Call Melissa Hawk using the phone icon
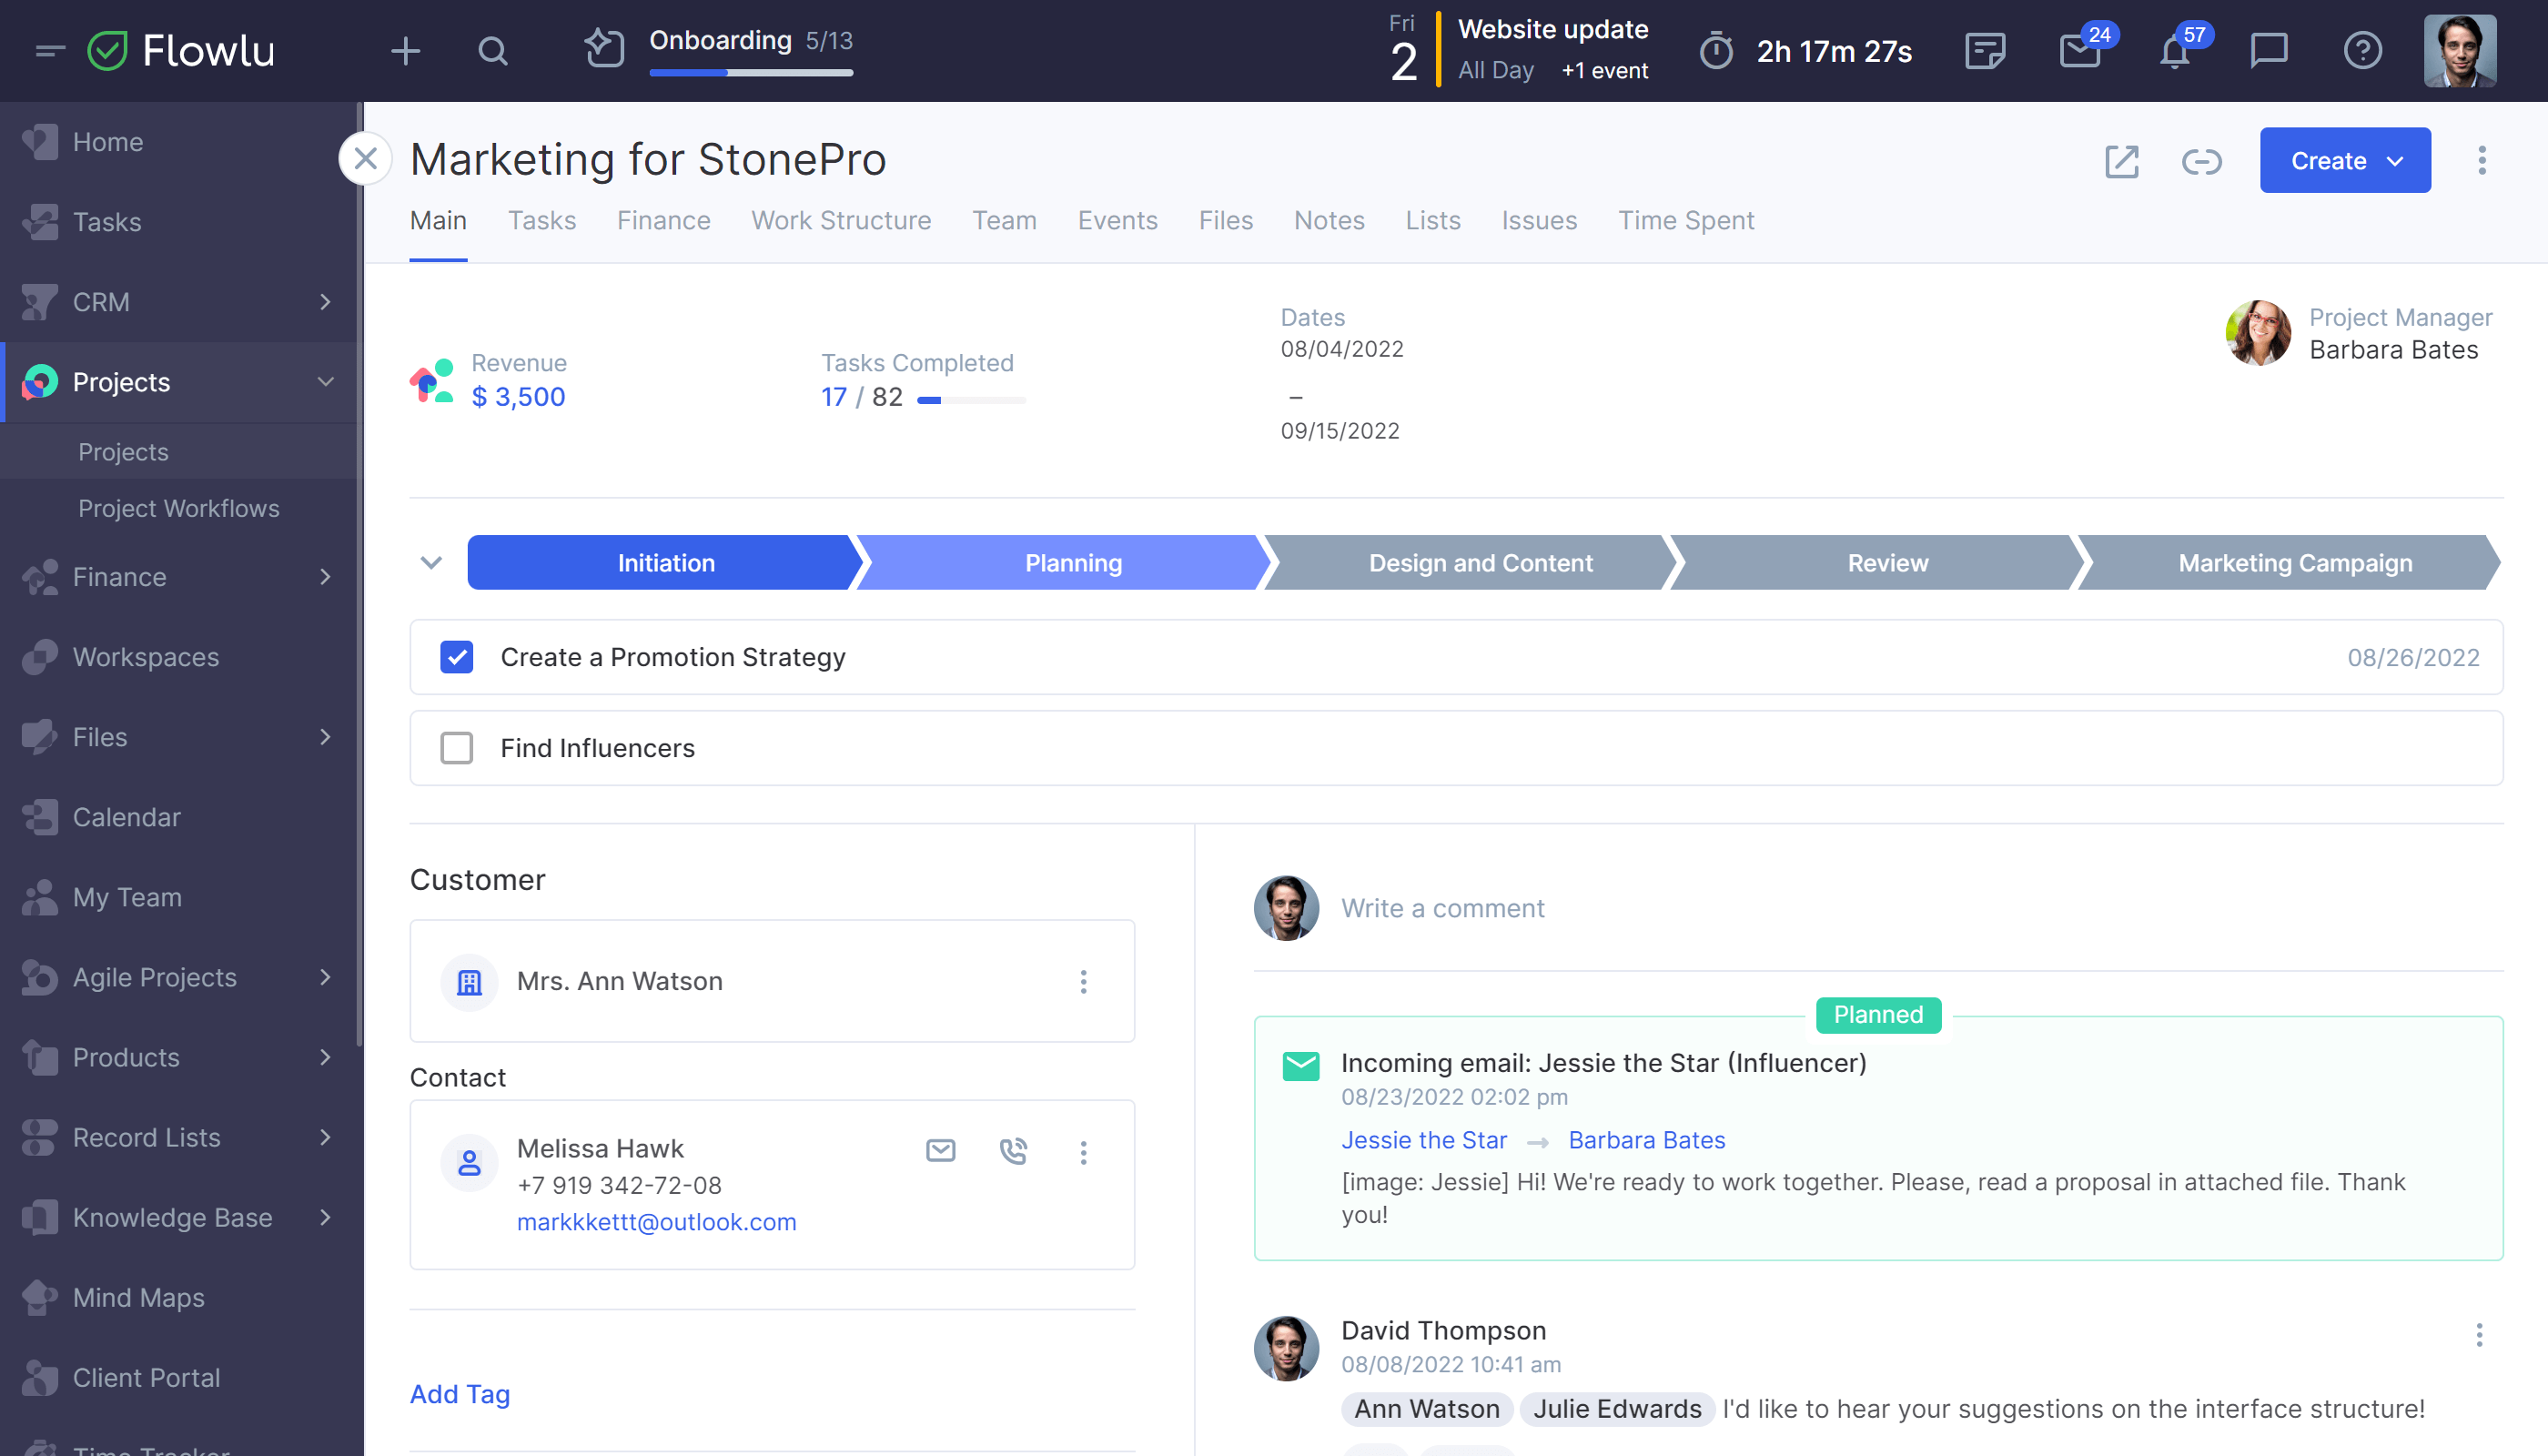2548x1456 pixels. (1013, 1151)
